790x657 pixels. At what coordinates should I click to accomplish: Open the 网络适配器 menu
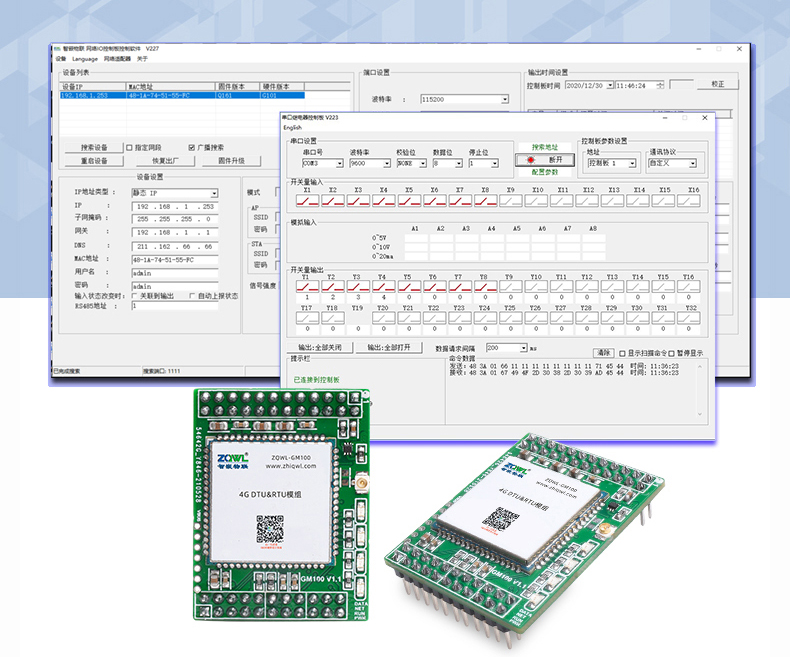coord(116,59)
